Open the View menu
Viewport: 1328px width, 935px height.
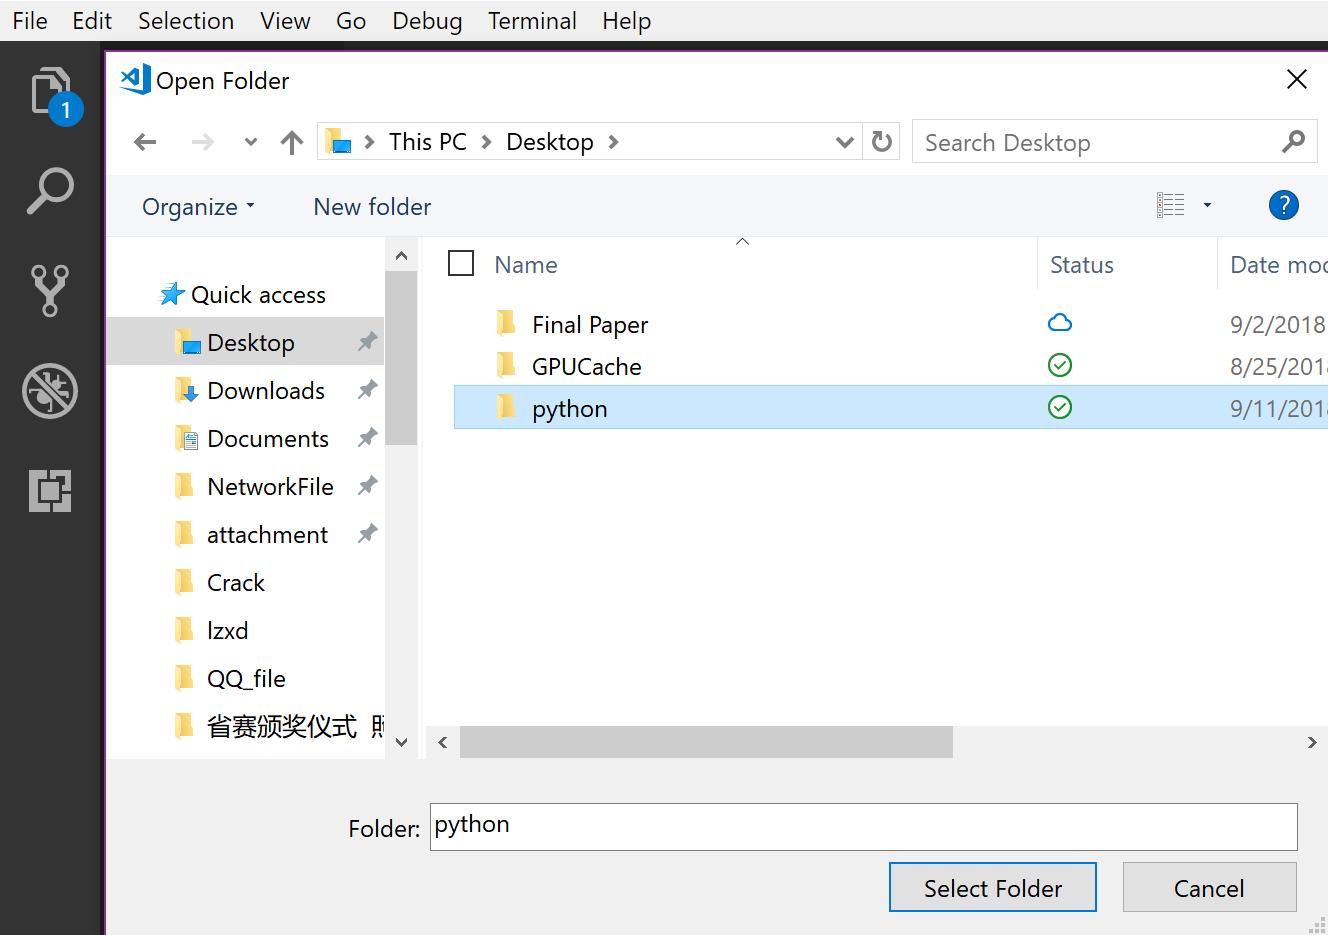tap(285, 20)
